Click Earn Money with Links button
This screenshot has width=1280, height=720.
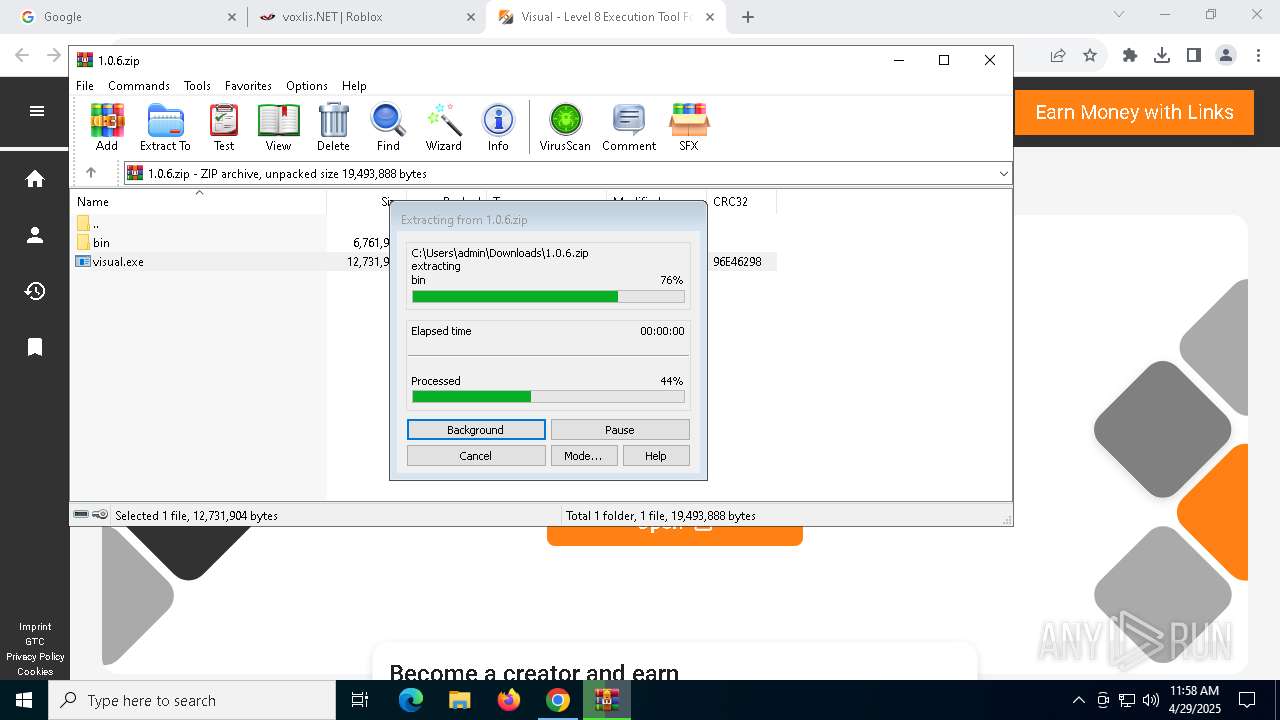(x=1134, y=112)
